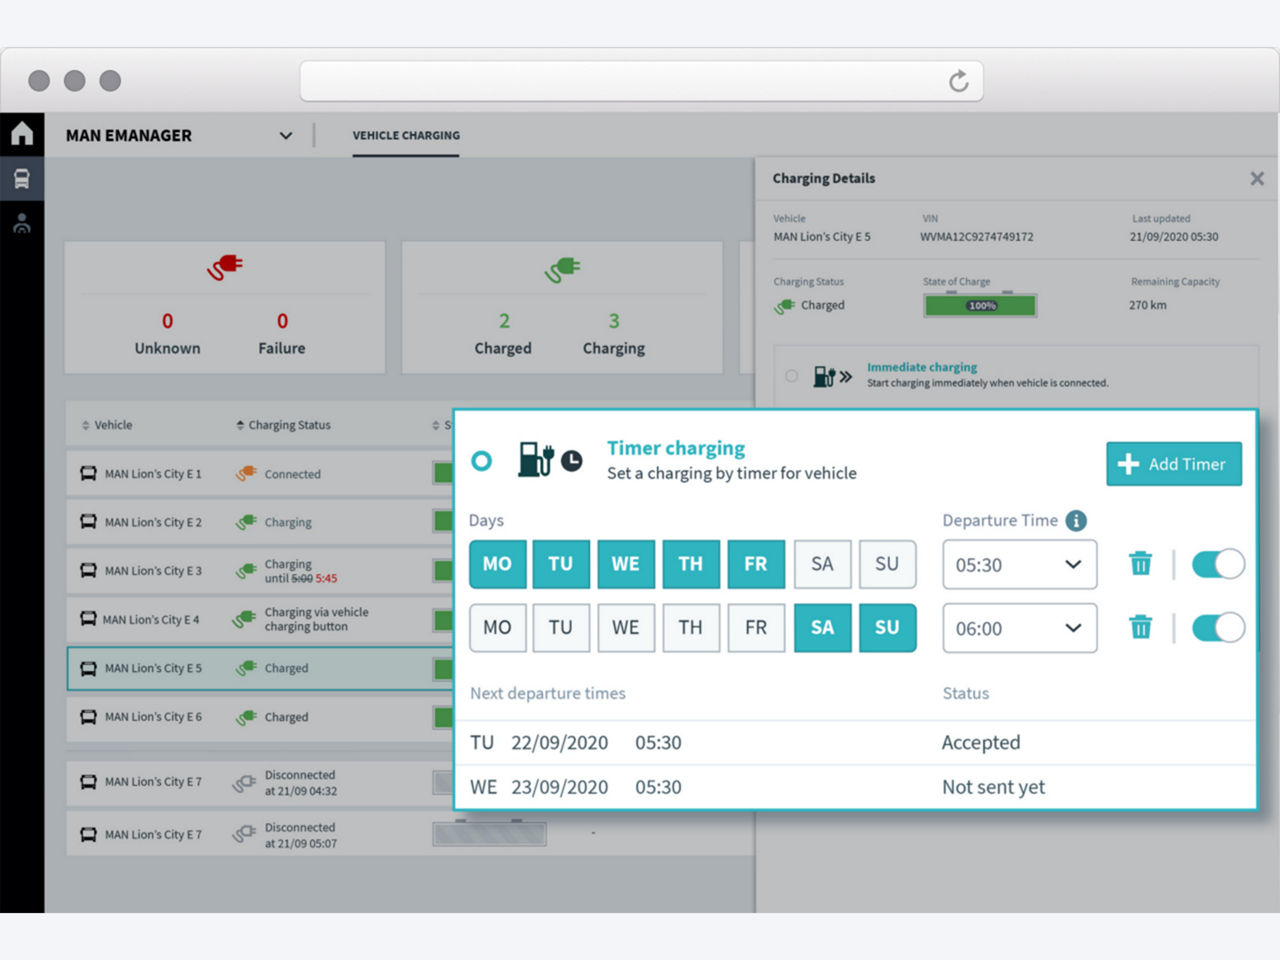Select the bus vehicles sidebar icon
Screen dimensions: 1280x960
(x=22, y=179)
